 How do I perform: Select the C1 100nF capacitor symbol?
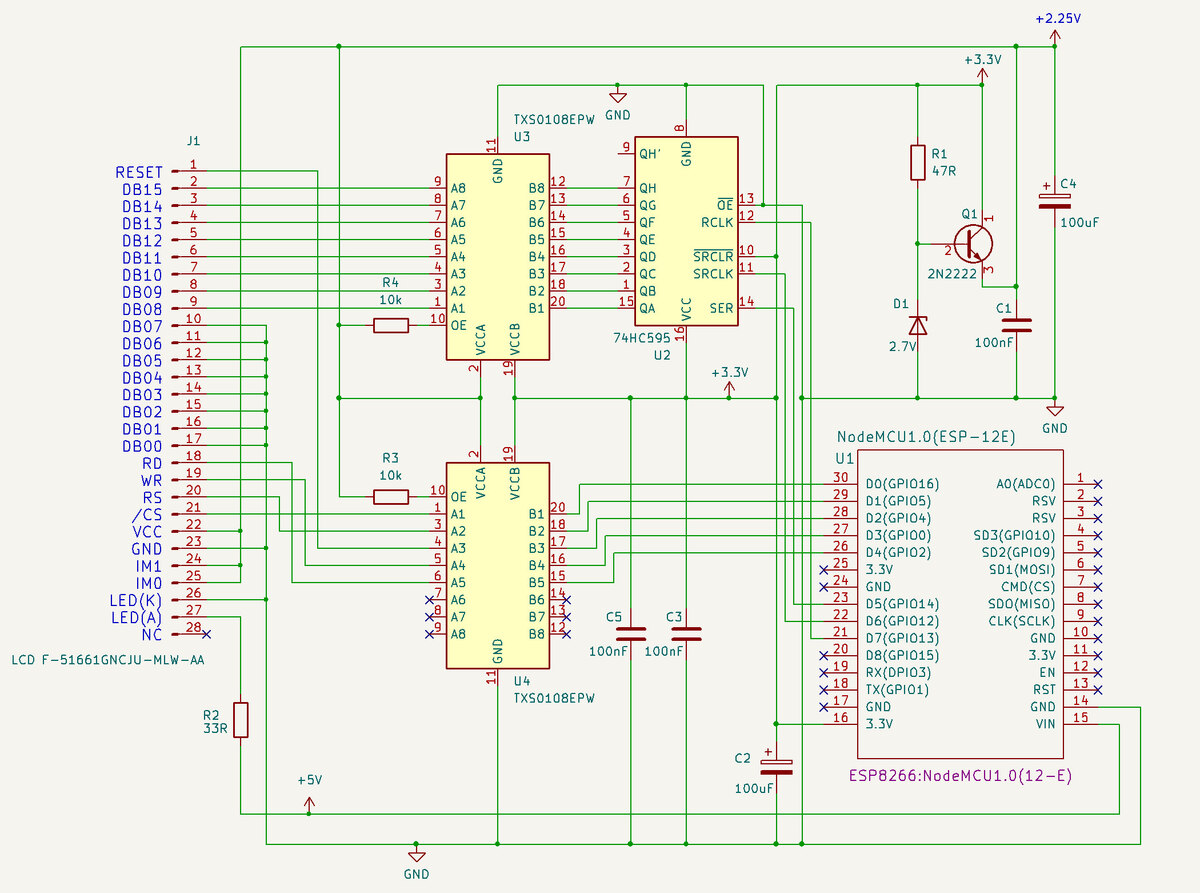1016,324
